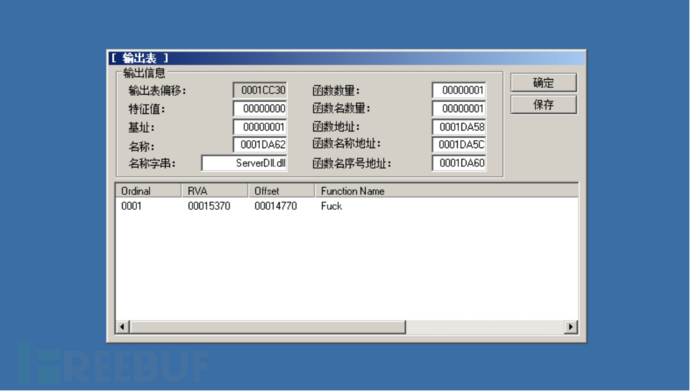Sort by the RVA column header
The image size is (690, 391).
(x=215, y=191)
